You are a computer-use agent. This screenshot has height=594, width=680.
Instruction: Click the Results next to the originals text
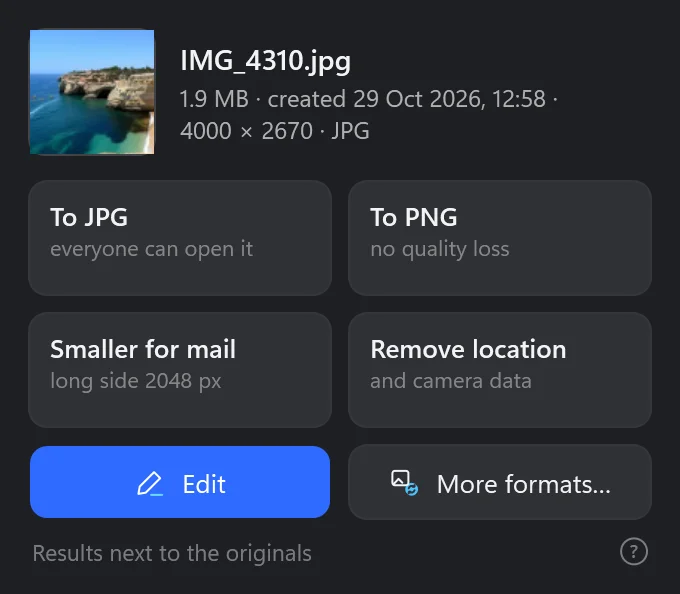coord(172,554)
